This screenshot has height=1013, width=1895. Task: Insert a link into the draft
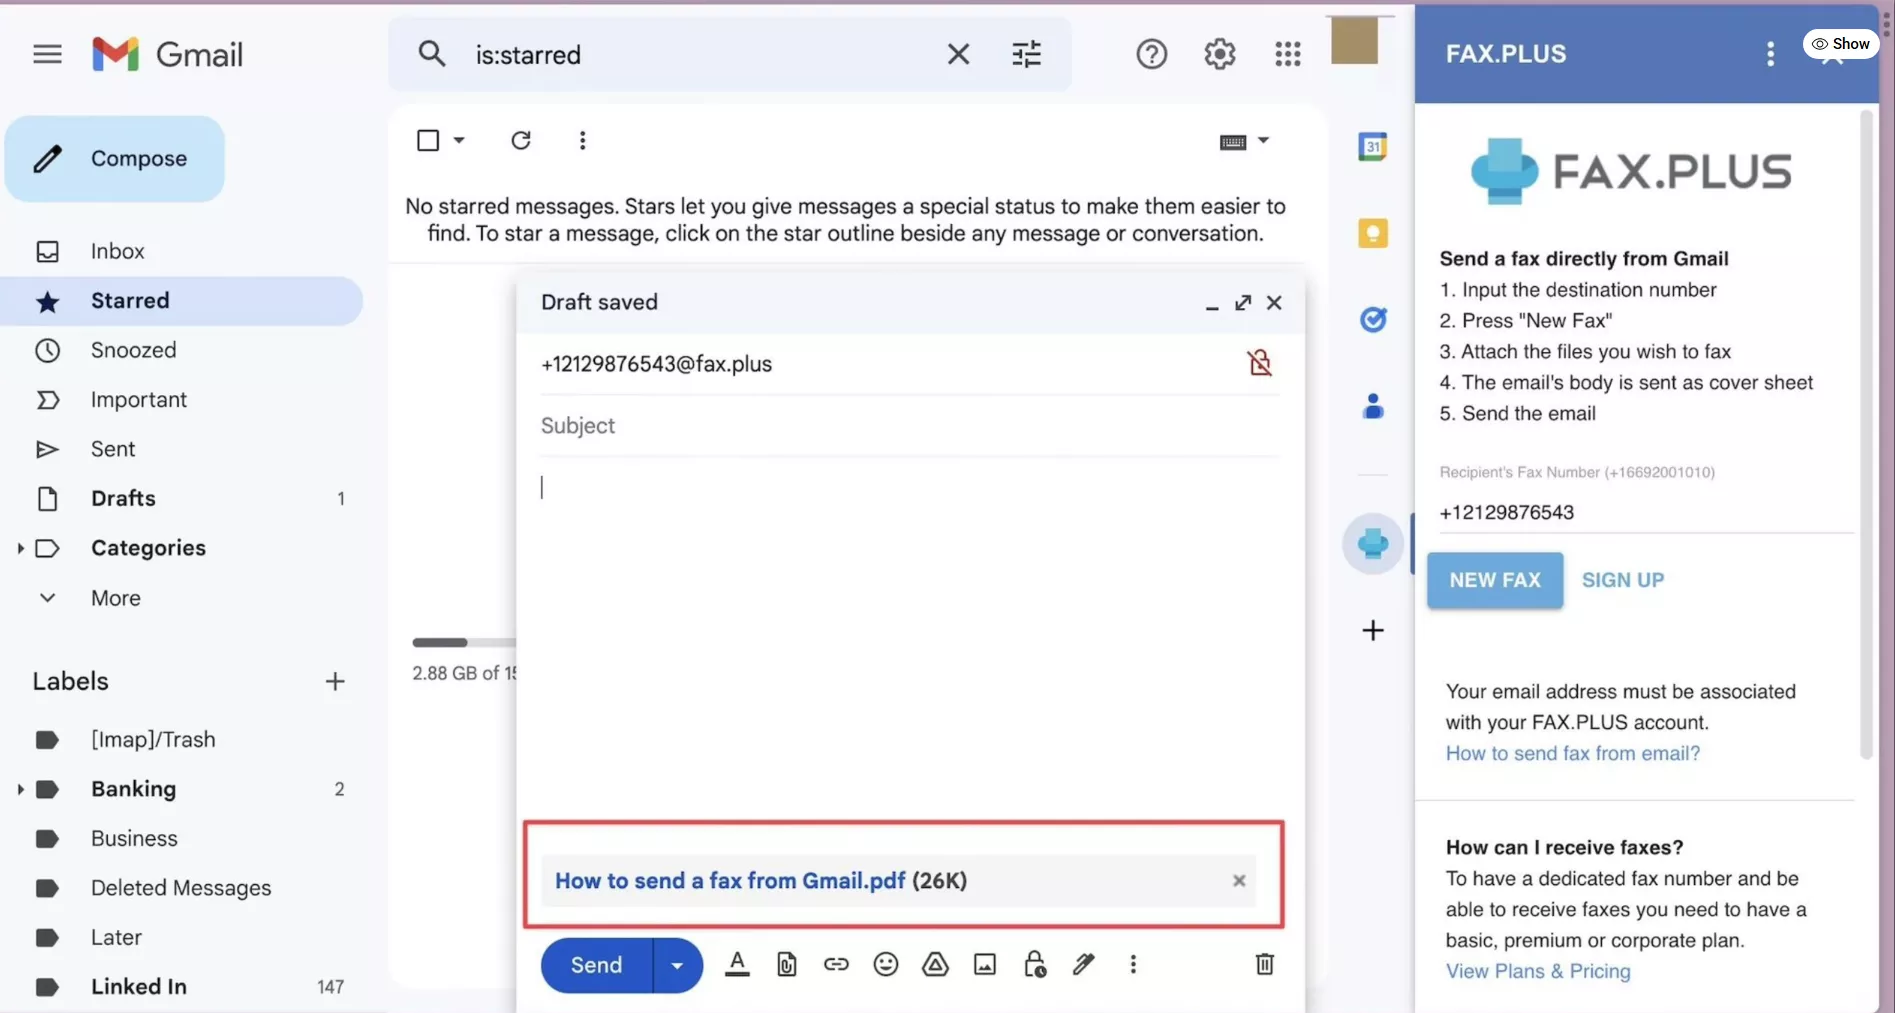tap(836, 964)
